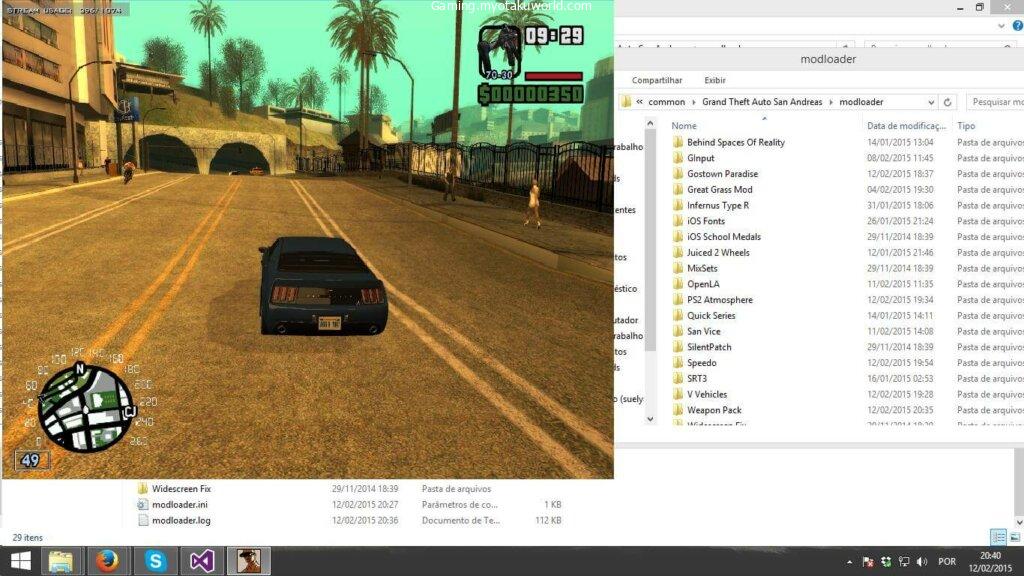Click the breadcrumb overflow double chevron

639,102
